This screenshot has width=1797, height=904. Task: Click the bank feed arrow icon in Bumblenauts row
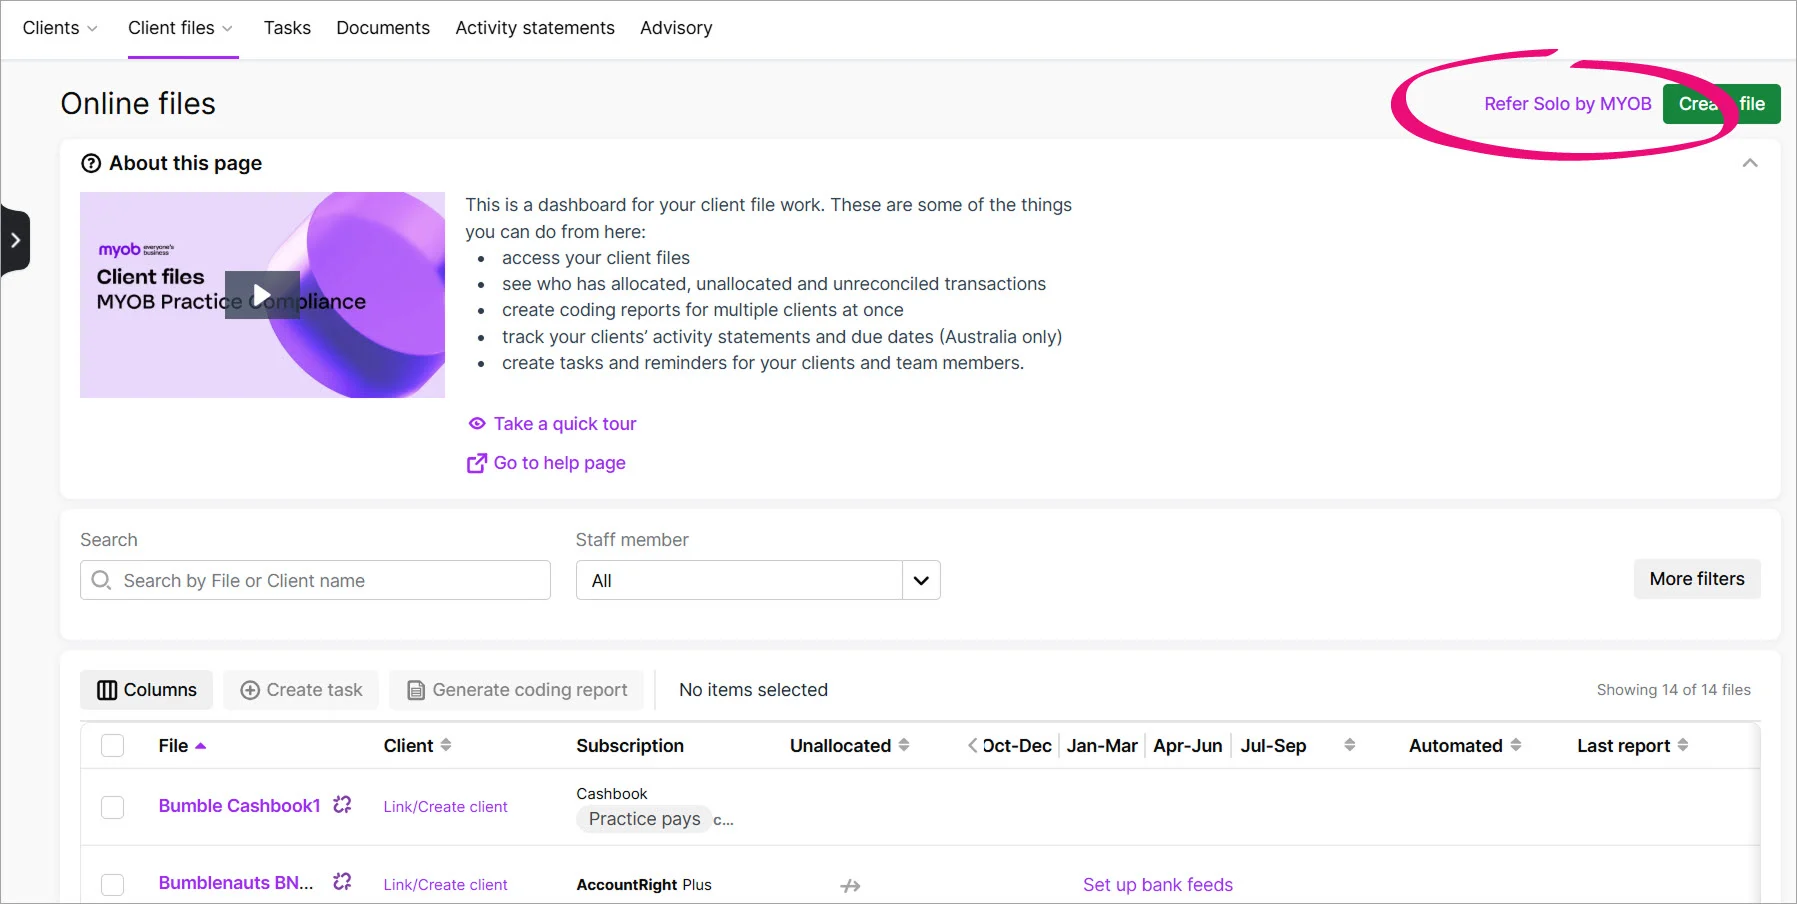[850, 885]
